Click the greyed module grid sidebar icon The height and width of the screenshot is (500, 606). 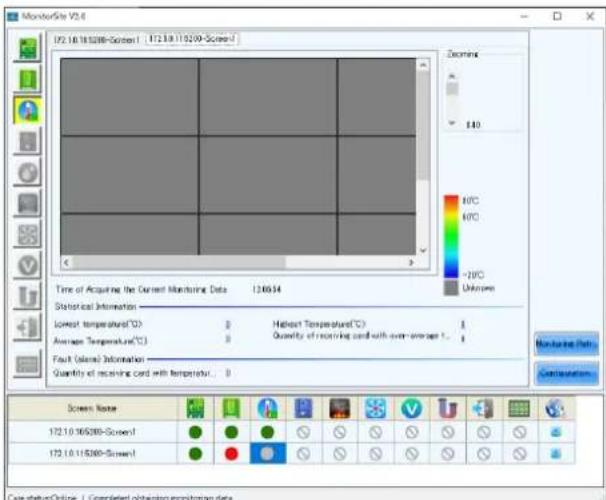[x=28, y=364]
